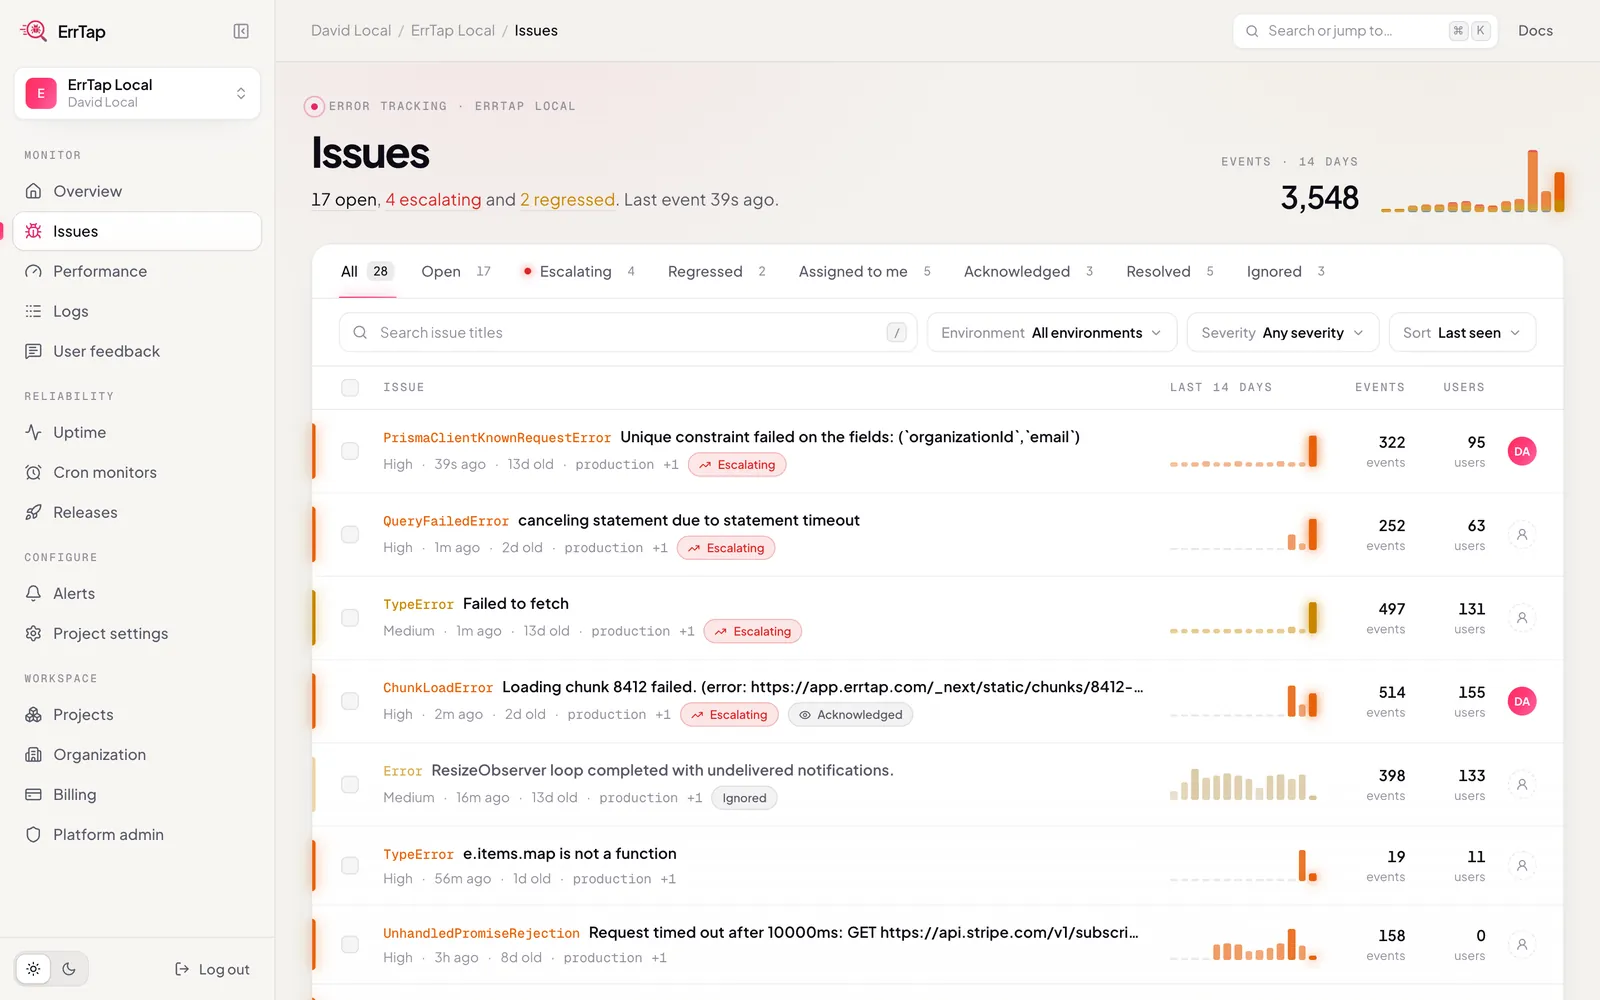Open the Project settings gear icon

[33, 633]
